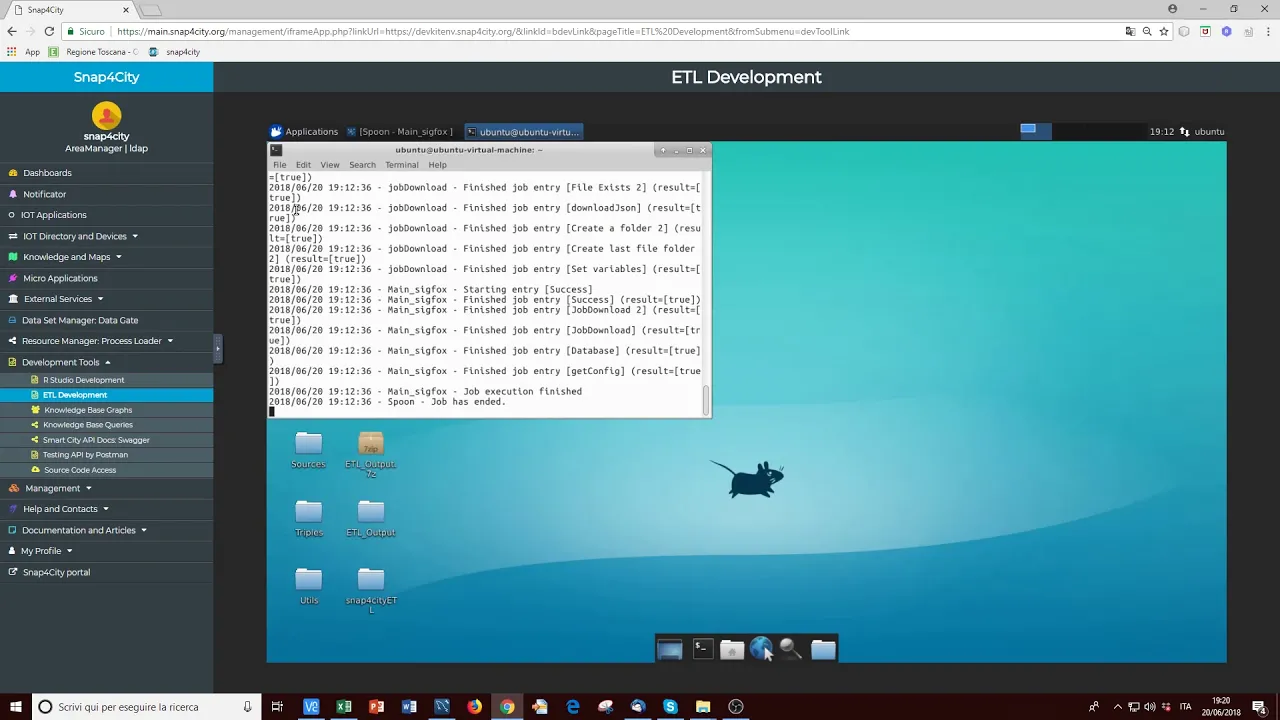Viewport: 1280px width, 720px height.
Task: Switch to ubuntu@ubuntu-virtu... taskbar window button
Action: [x=523, y=131]
